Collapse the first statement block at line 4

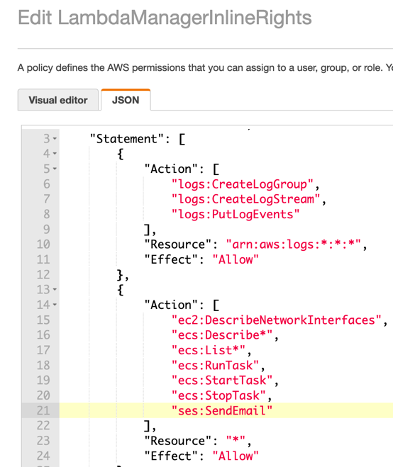(55, 154)
